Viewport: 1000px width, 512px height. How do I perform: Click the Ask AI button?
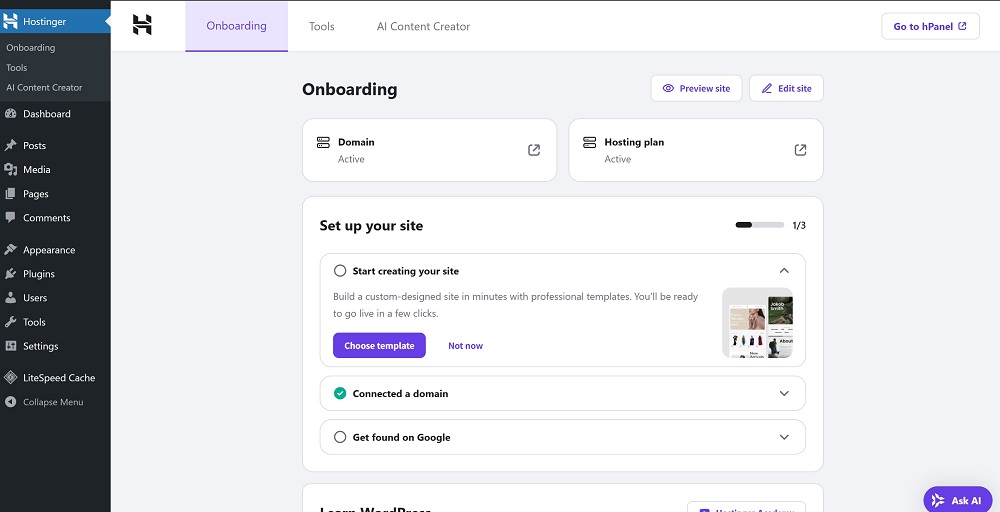(959, 501)
